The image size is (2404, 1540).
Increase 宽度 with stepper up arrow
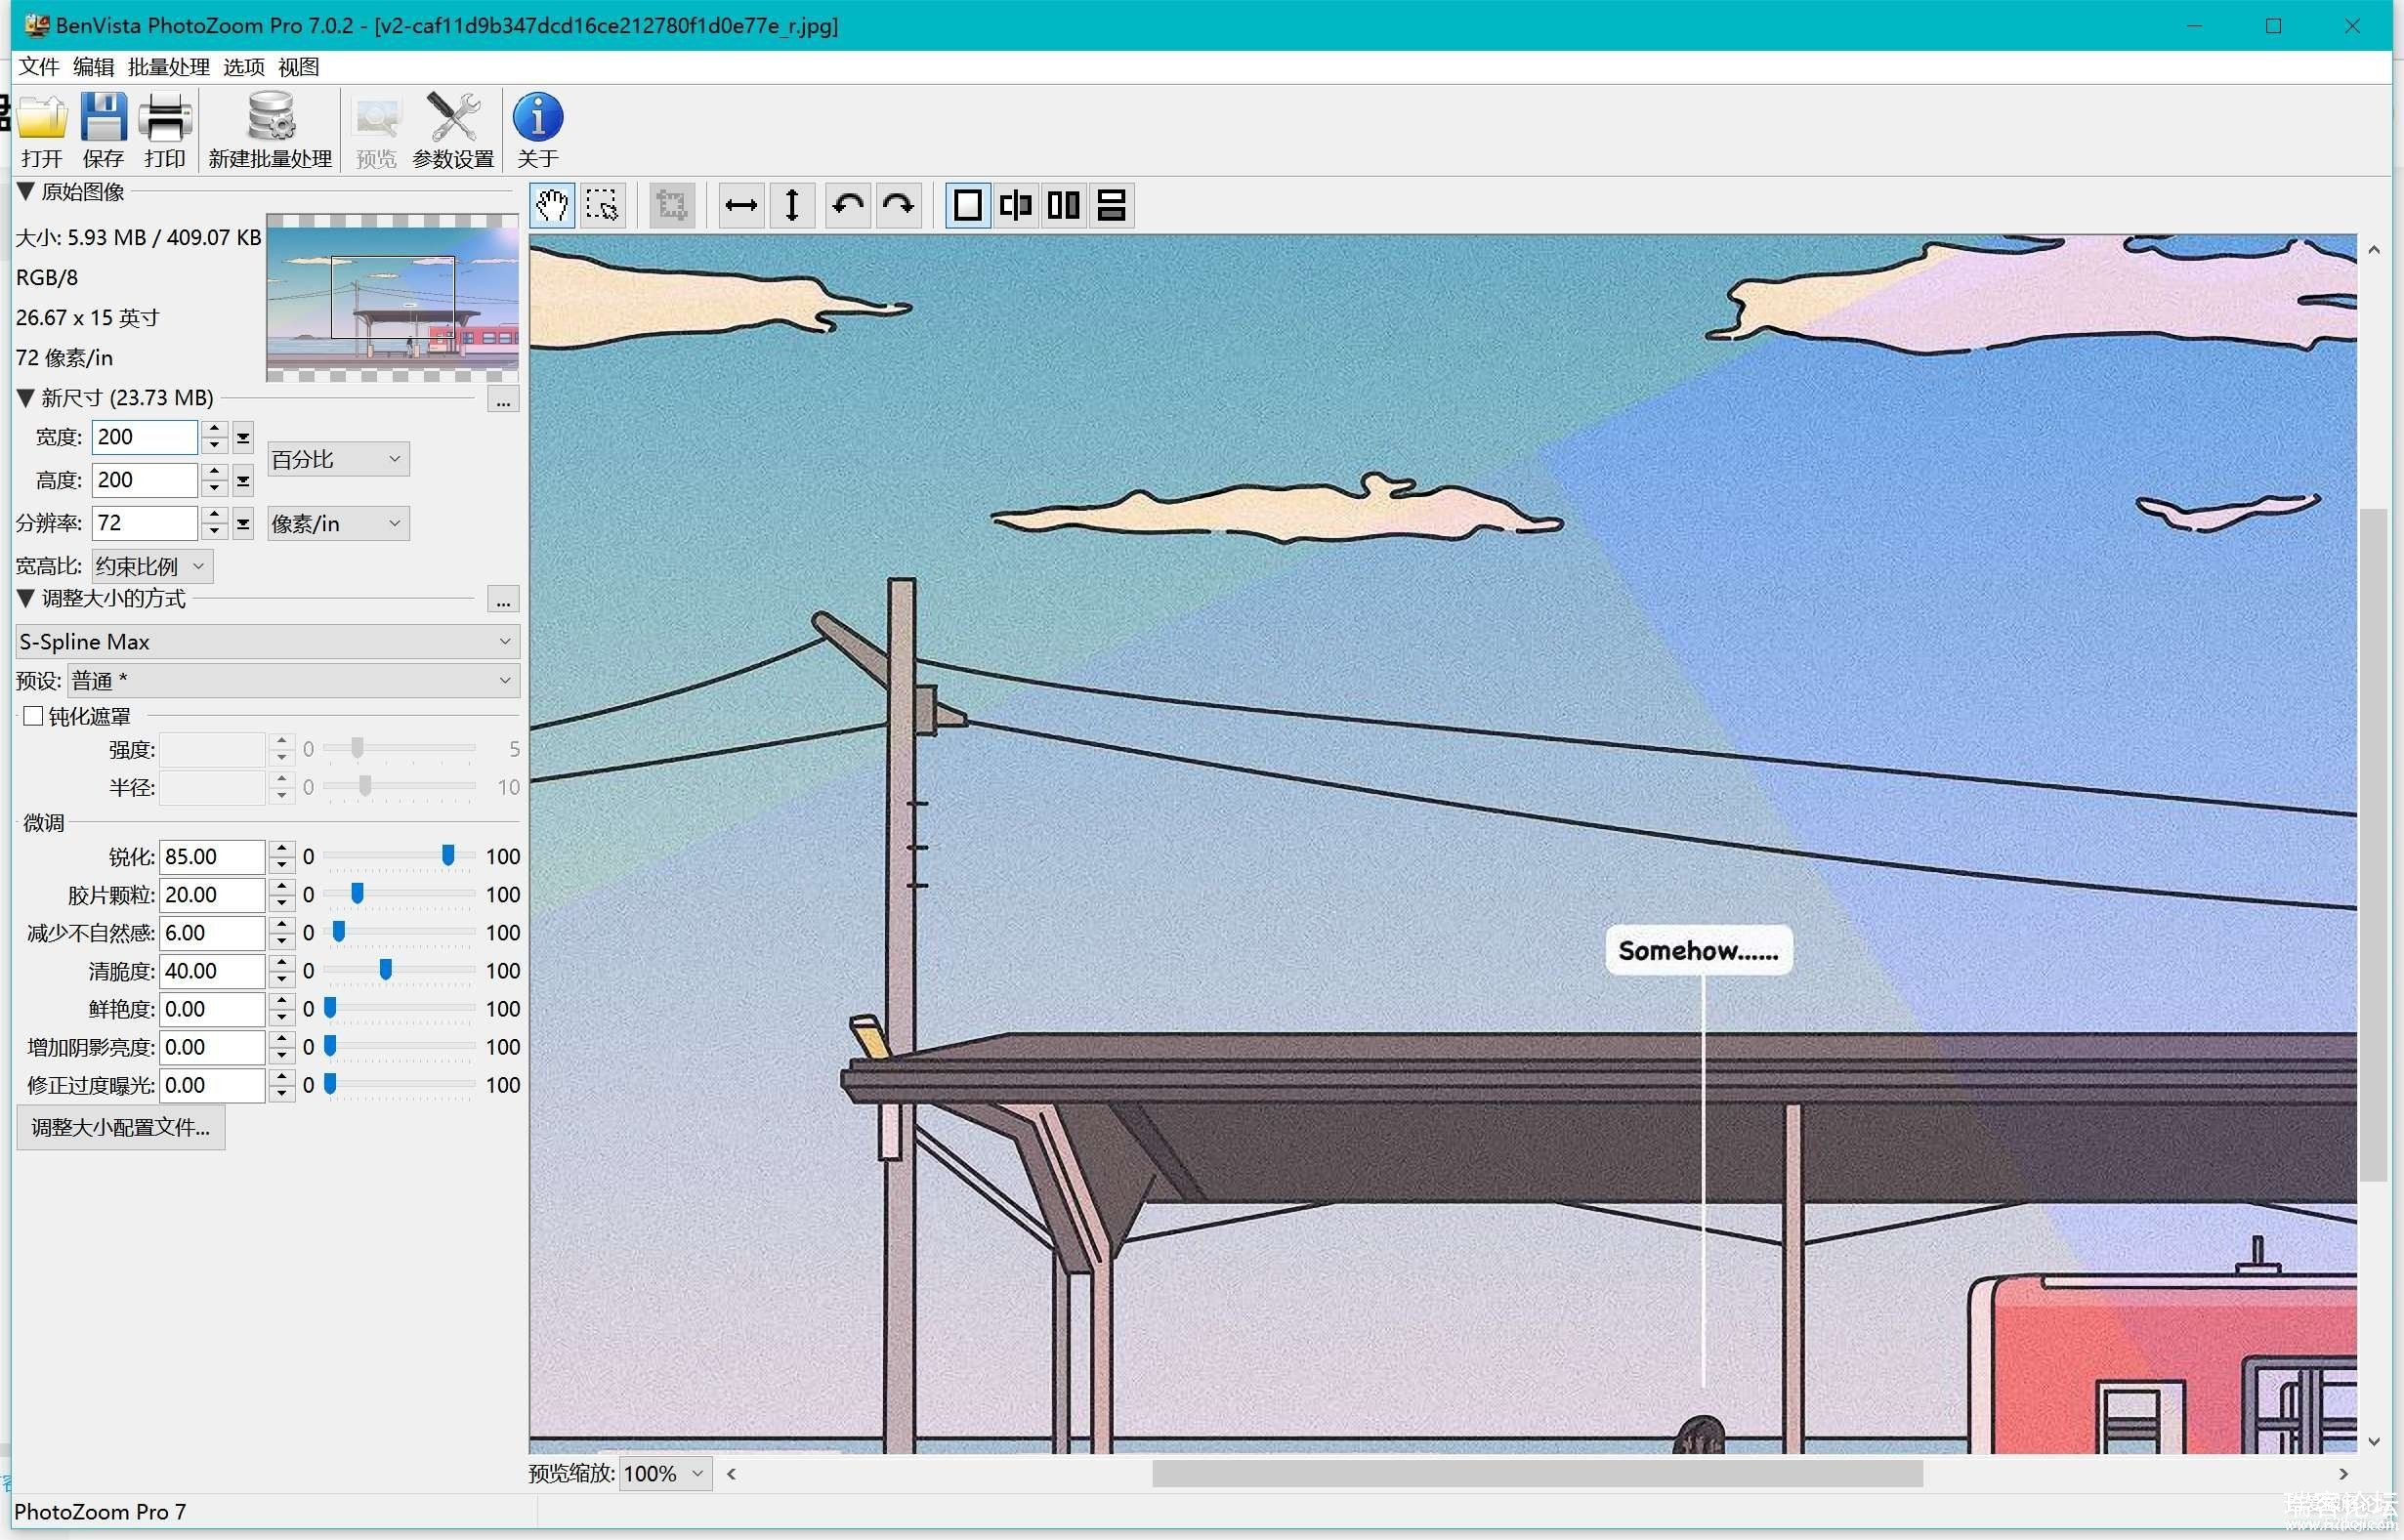[x=214, y=430]
